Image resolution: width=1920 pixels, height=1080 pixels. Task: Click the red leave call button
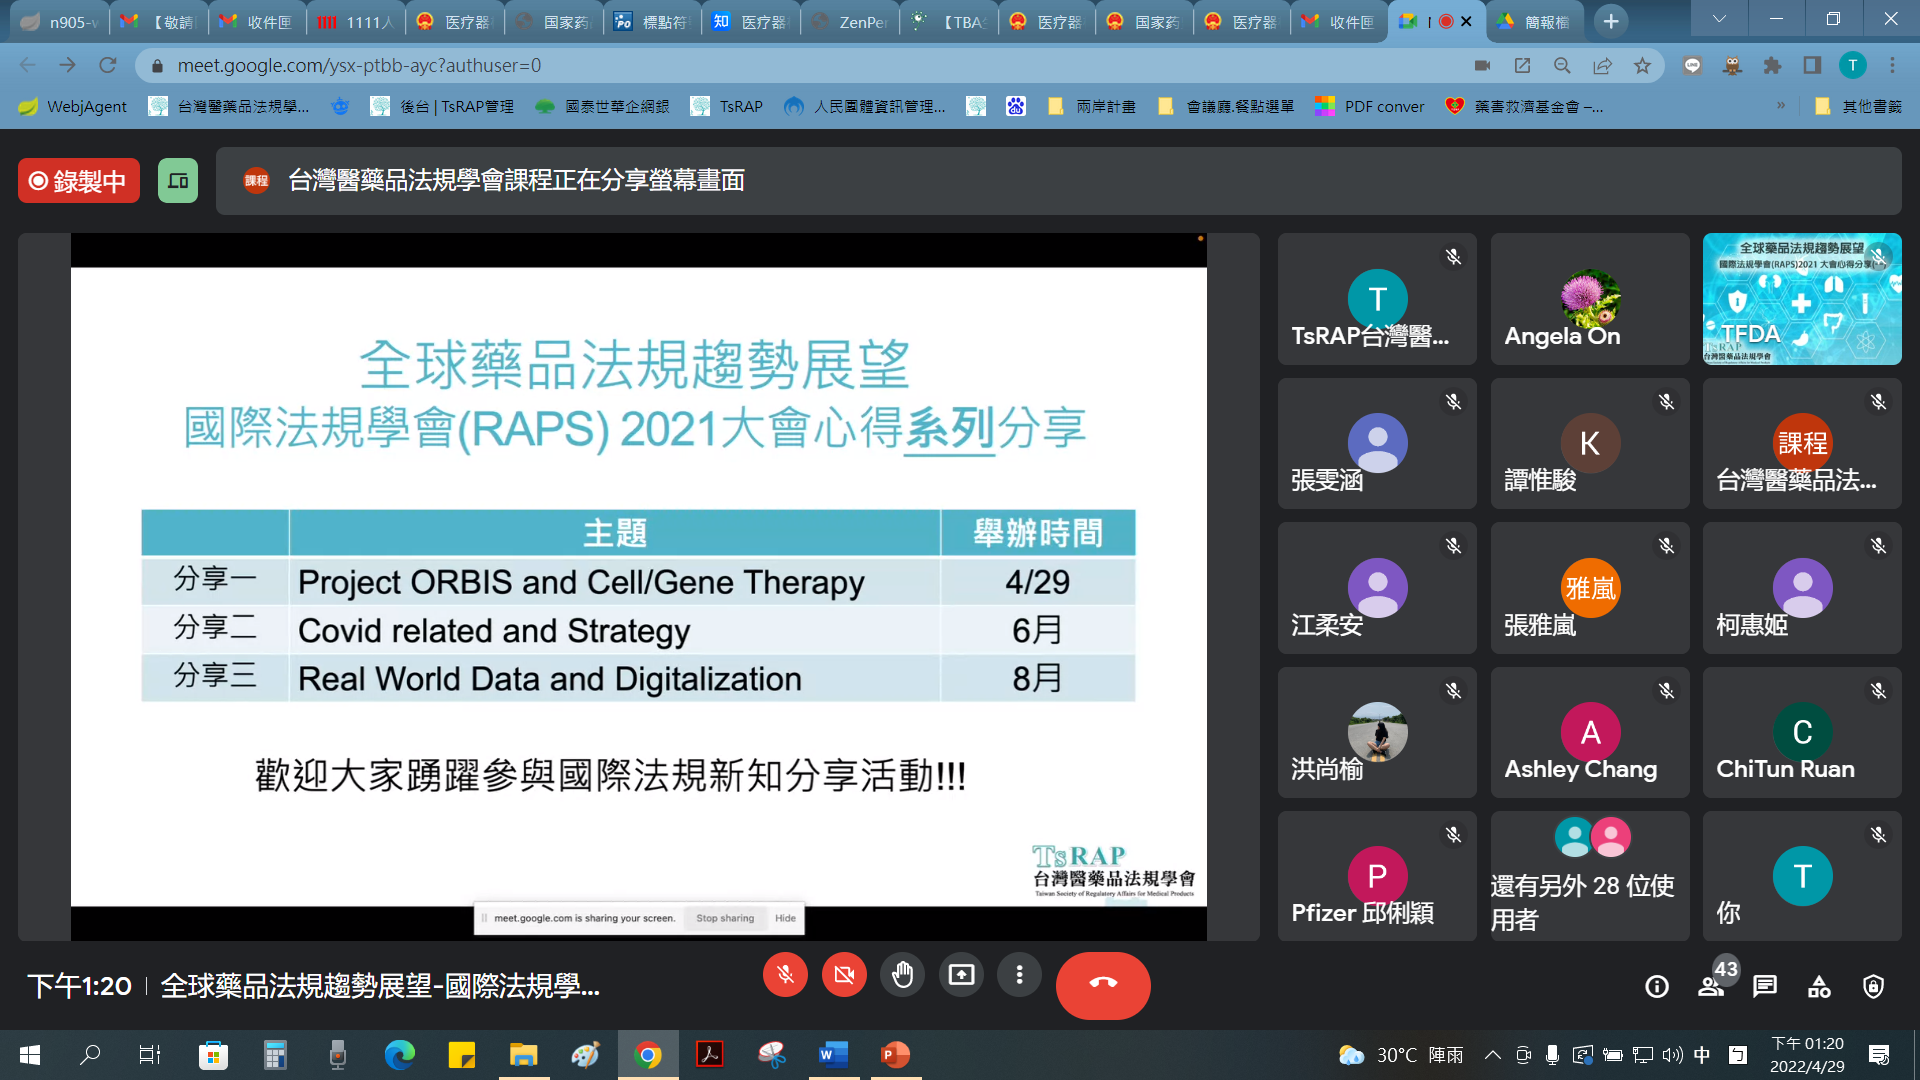1103,985
